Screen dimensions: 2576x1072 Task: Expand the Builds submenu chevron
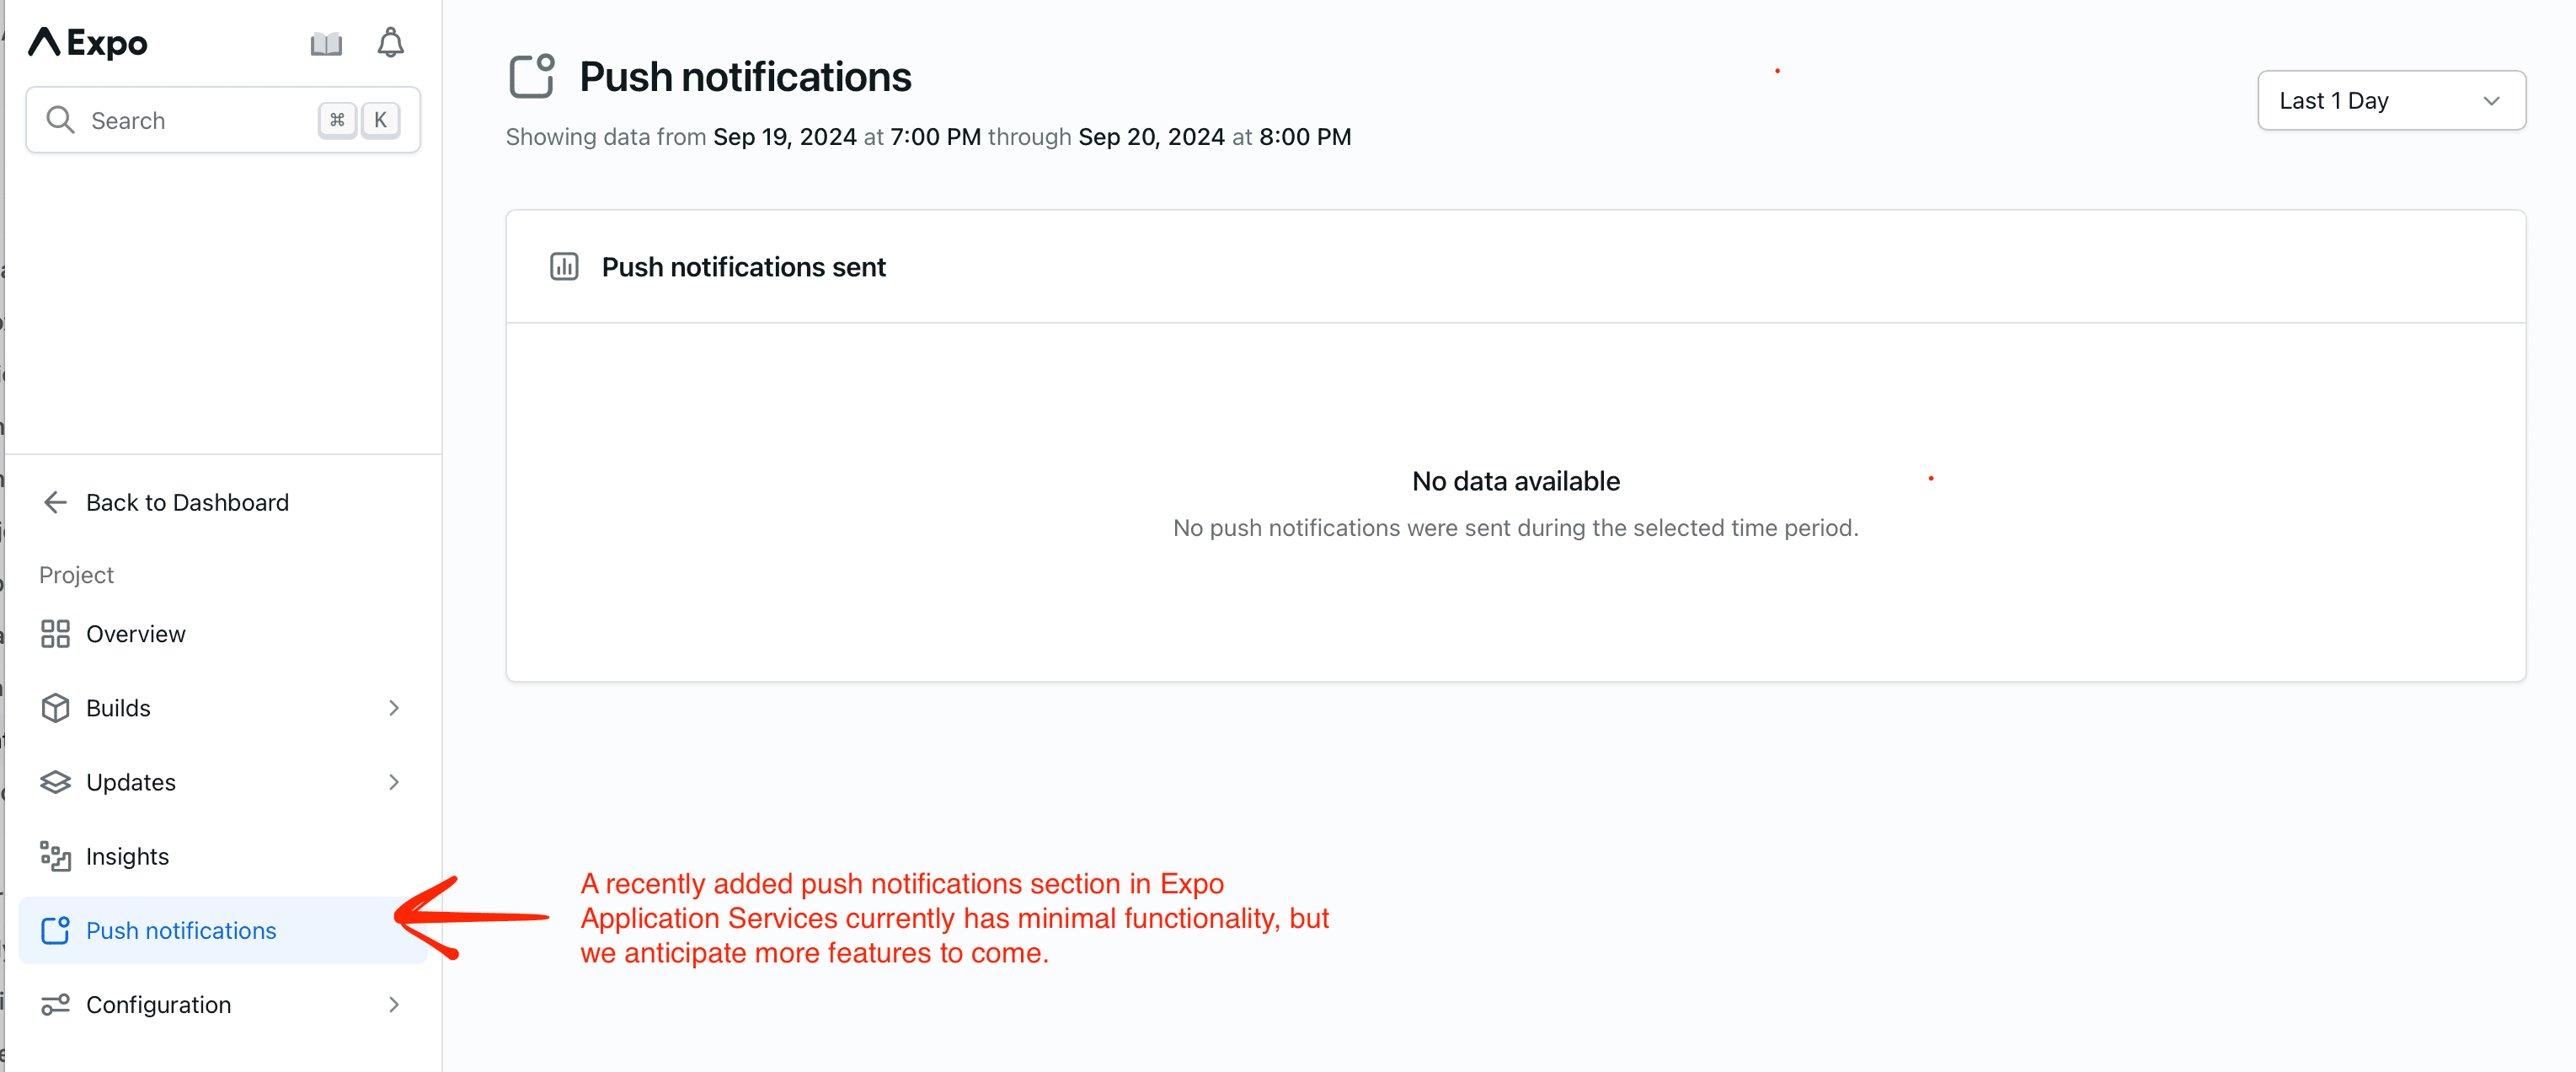pos(394,708)
